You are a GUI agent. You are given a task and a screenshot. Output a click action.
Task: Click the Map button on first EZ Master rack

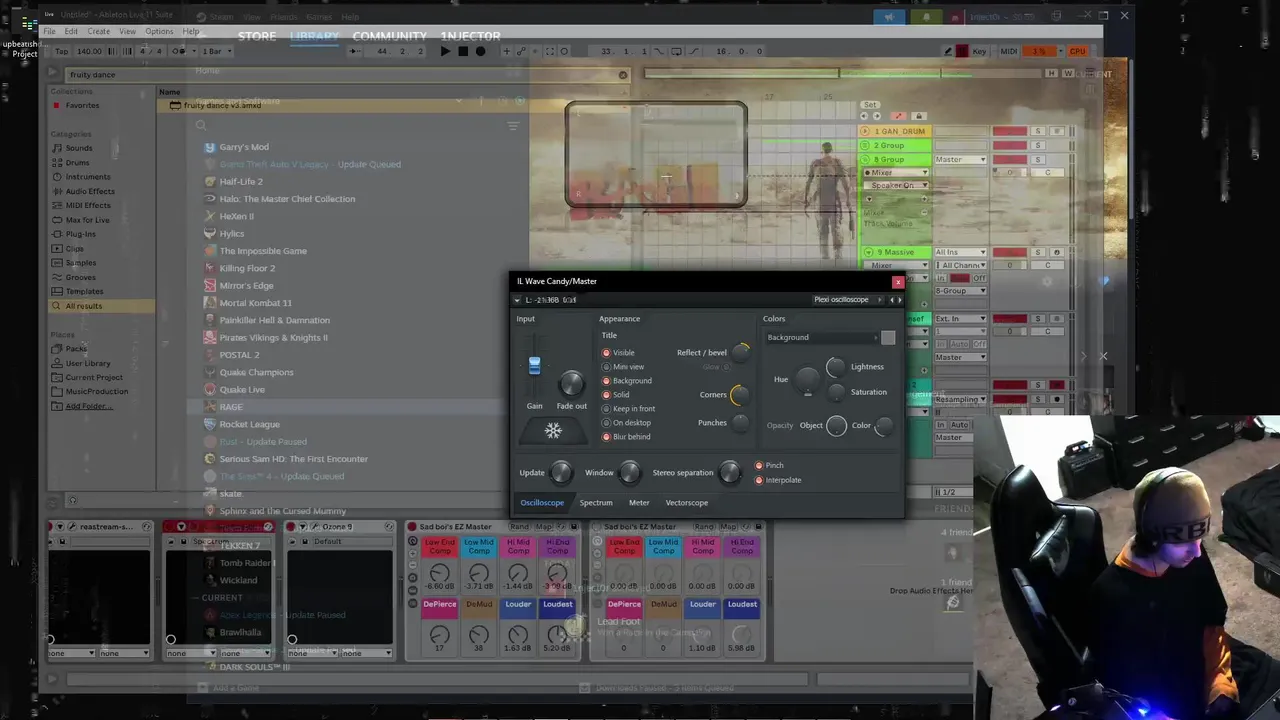(545, 526)
